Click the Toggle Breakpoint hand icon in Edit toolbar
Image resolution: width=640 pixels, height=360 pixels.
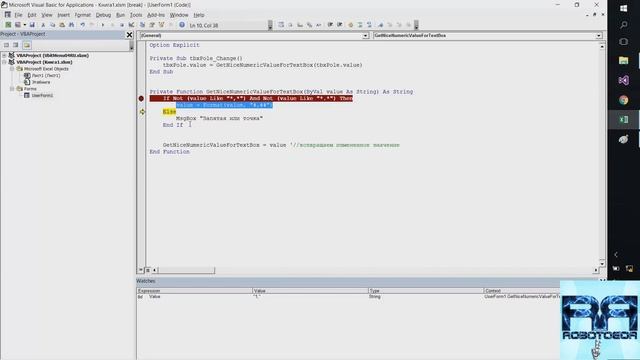tap(351, 25)
